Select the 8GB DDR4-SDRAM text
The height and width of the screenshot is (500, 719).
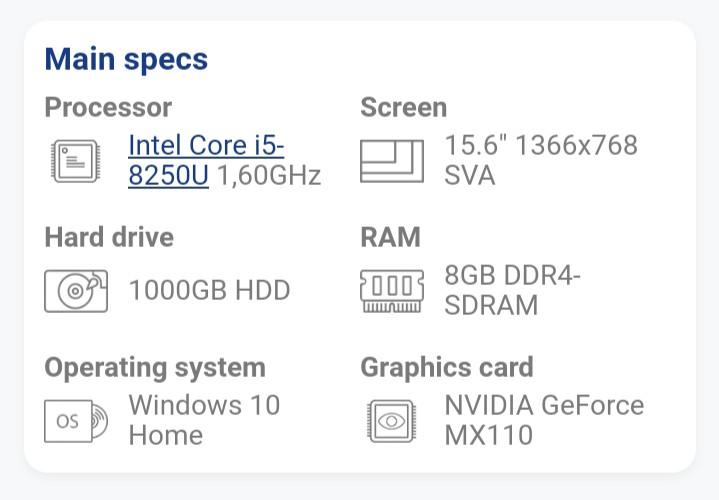[x=513, y=290]
